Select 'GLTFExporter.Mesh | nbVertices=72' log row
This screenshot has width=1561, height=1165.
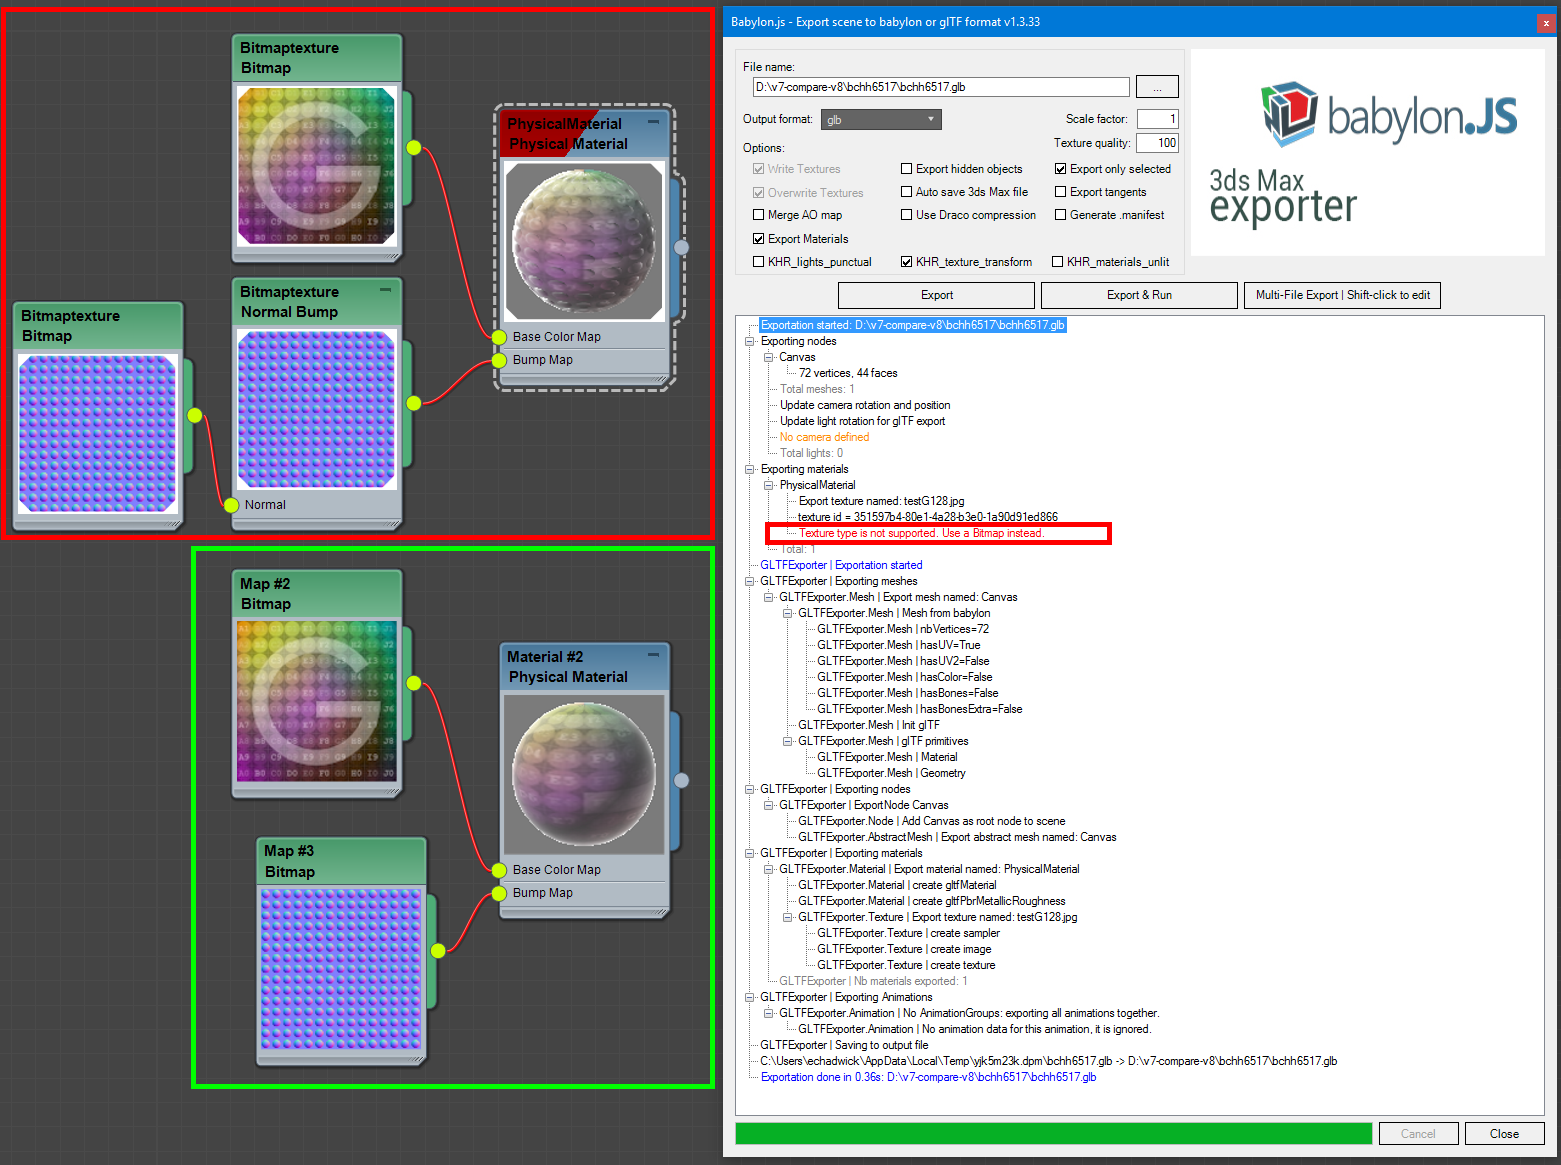pyautogui.click(x=903, y=629)
